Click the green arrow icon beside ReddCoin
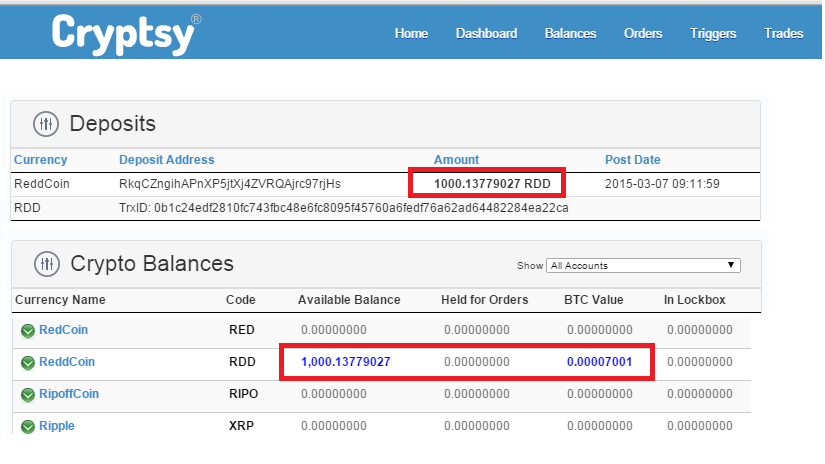Screen dimensions: 825x464 (x=27, y=363)
